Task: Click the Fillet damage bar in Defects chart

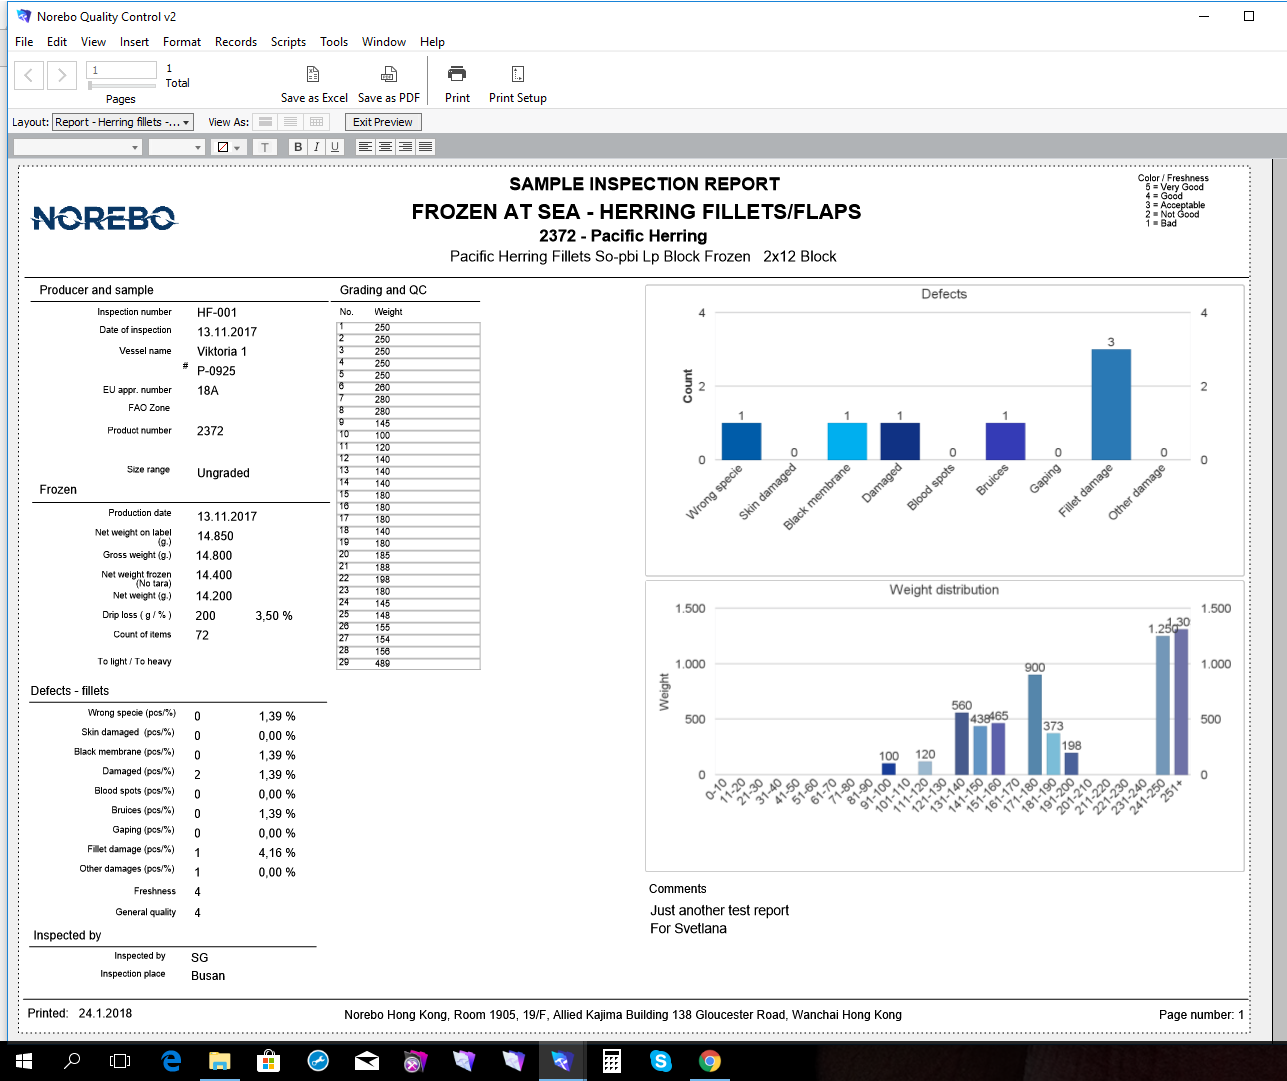Action: point(1111,404)
